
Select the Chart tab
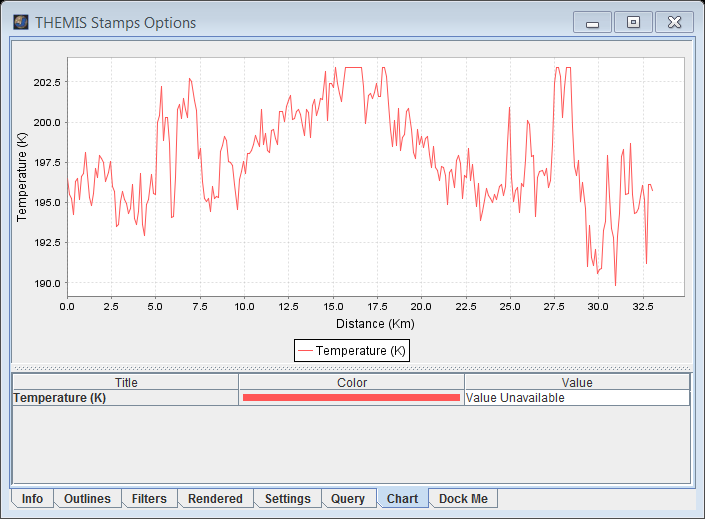pos(402,498)
